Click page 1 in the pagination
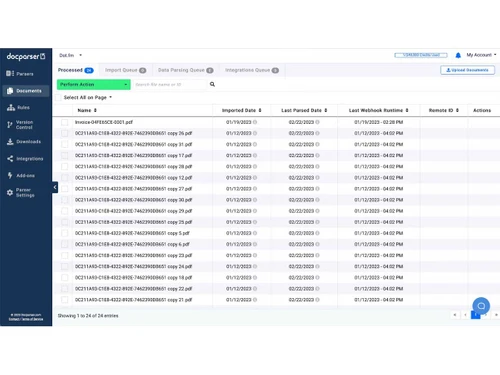 click(x=476, y=315)
